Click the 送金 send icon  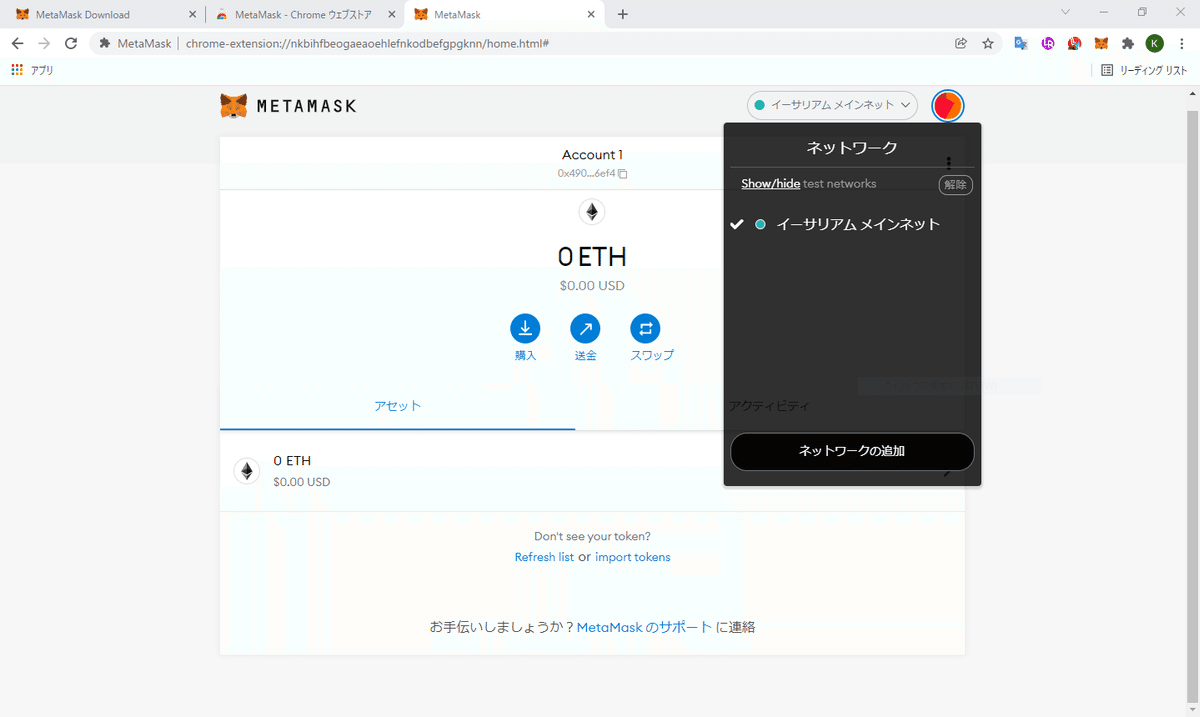[x=585, y=328]
